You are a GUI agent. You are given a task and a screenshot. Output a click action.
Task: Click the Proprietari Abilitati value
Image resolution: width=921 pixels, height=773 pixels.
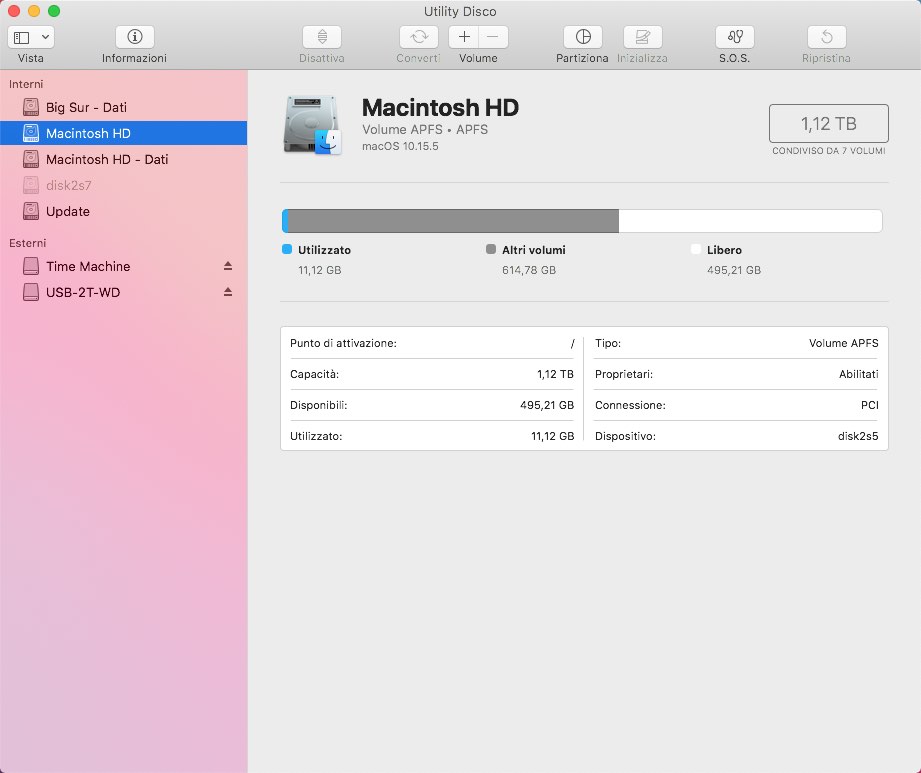click(859, 374)
